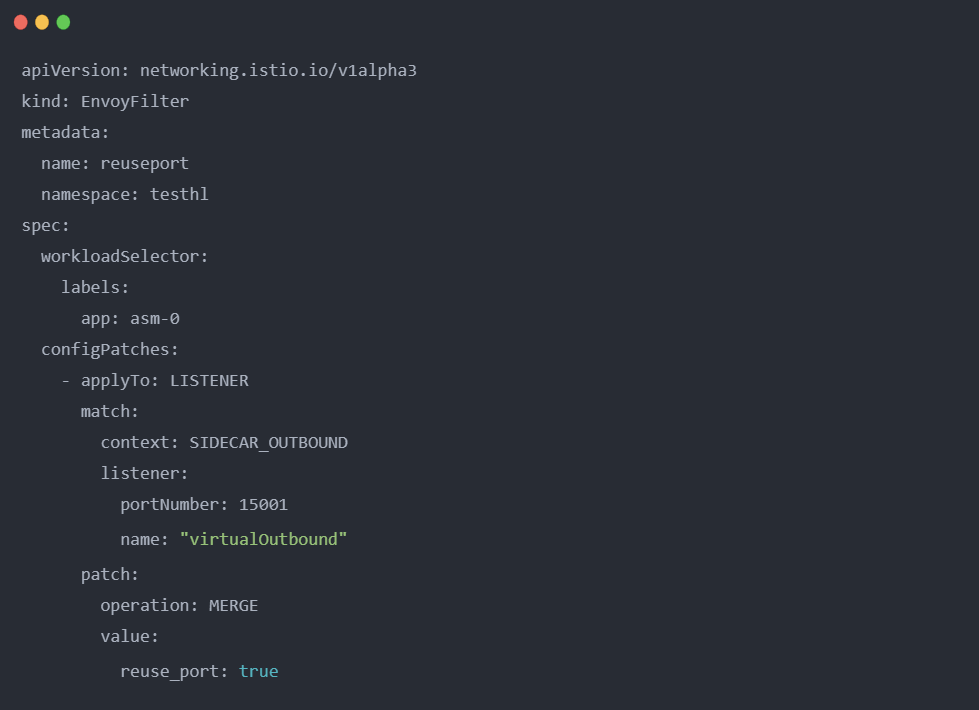Click the portNumber value 15001
Image resolution: width=979 pixels, height=710 pixels.
click(263, 504)
